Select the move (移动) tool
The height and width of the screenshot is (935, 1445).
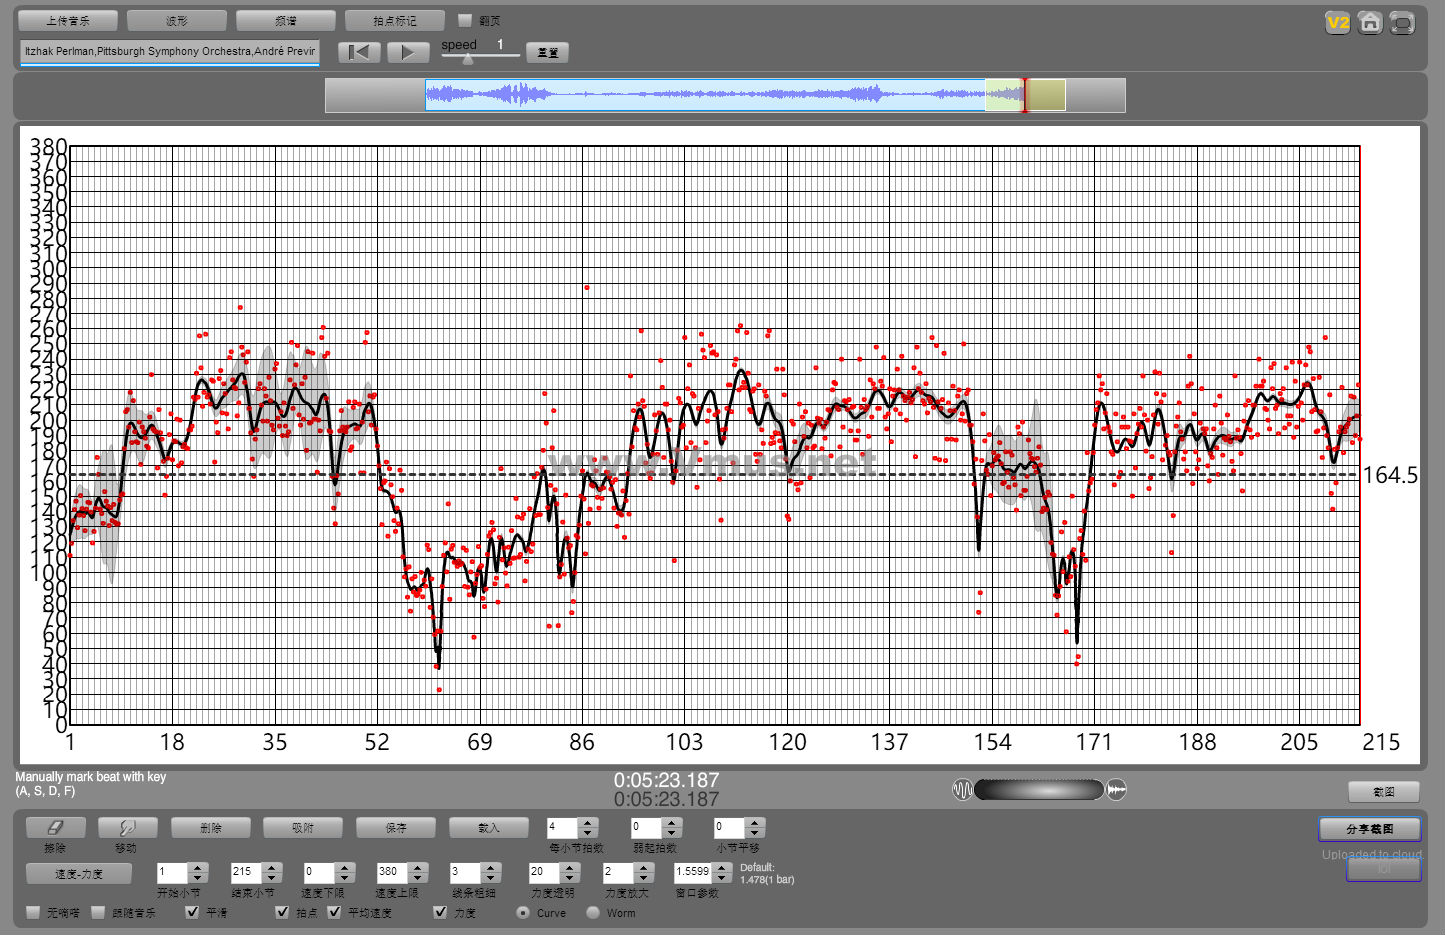(127, 828)
